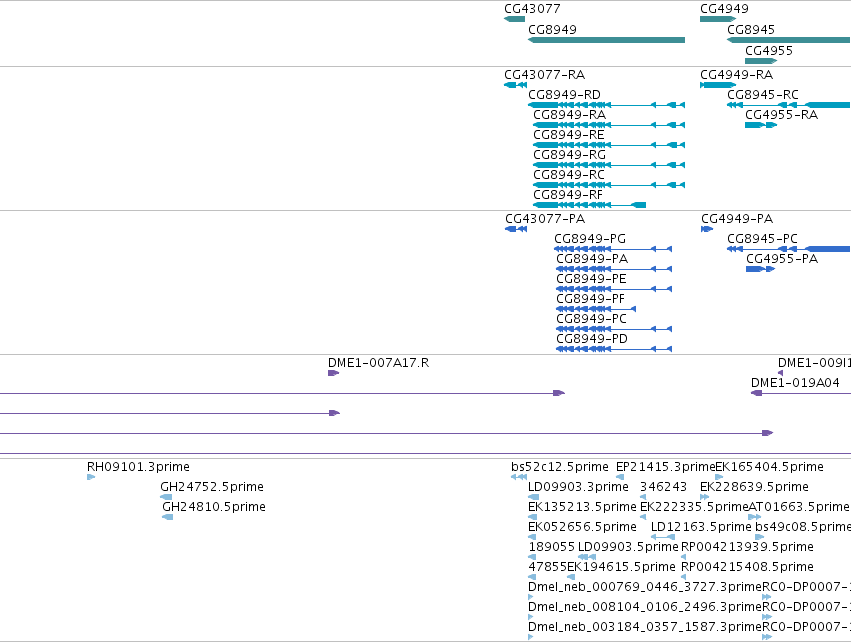Select the bs52c12.5prime EST label
Image resolution: width=851 pixels, height=642 pixels.
pos(560,467)
